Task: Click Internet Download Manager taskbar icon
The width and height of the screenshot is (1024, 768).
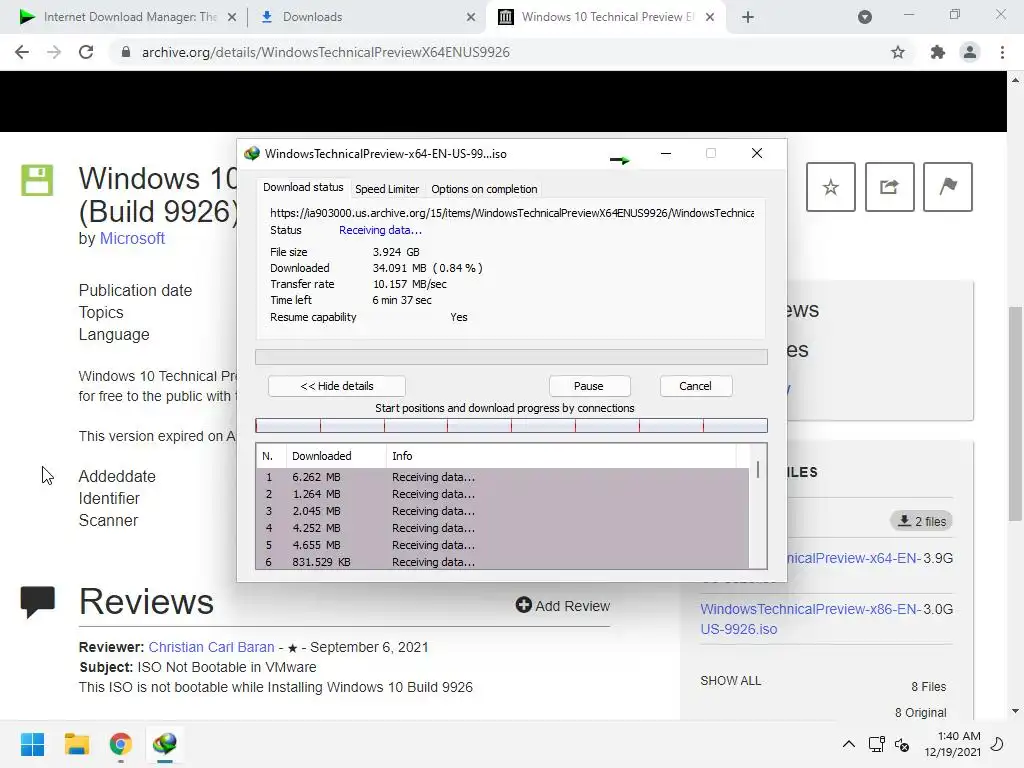Action: click(165, 744)
